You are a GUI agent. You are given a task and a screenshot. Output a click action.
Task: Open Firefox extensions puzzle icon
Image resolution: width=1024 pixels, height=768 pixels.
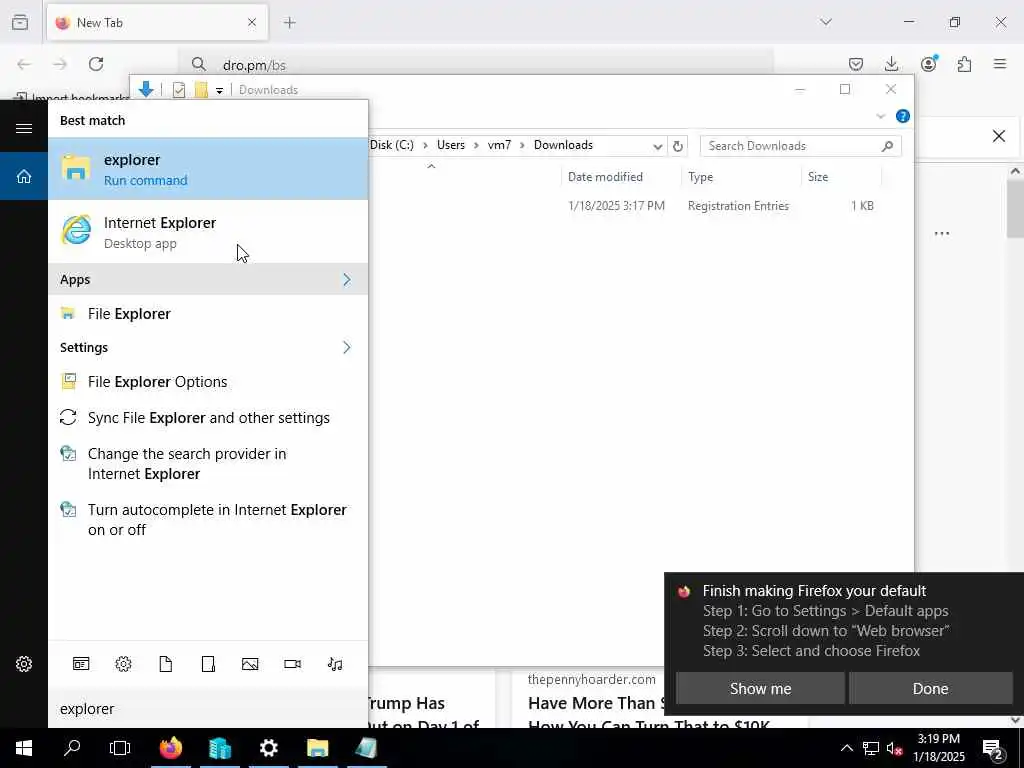(964, 64)
